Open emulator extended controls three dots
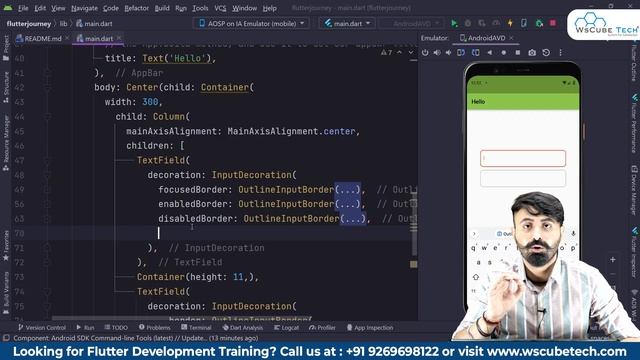Image resolution: width=640 pixels, height=360 pixels. click(560, 53)
